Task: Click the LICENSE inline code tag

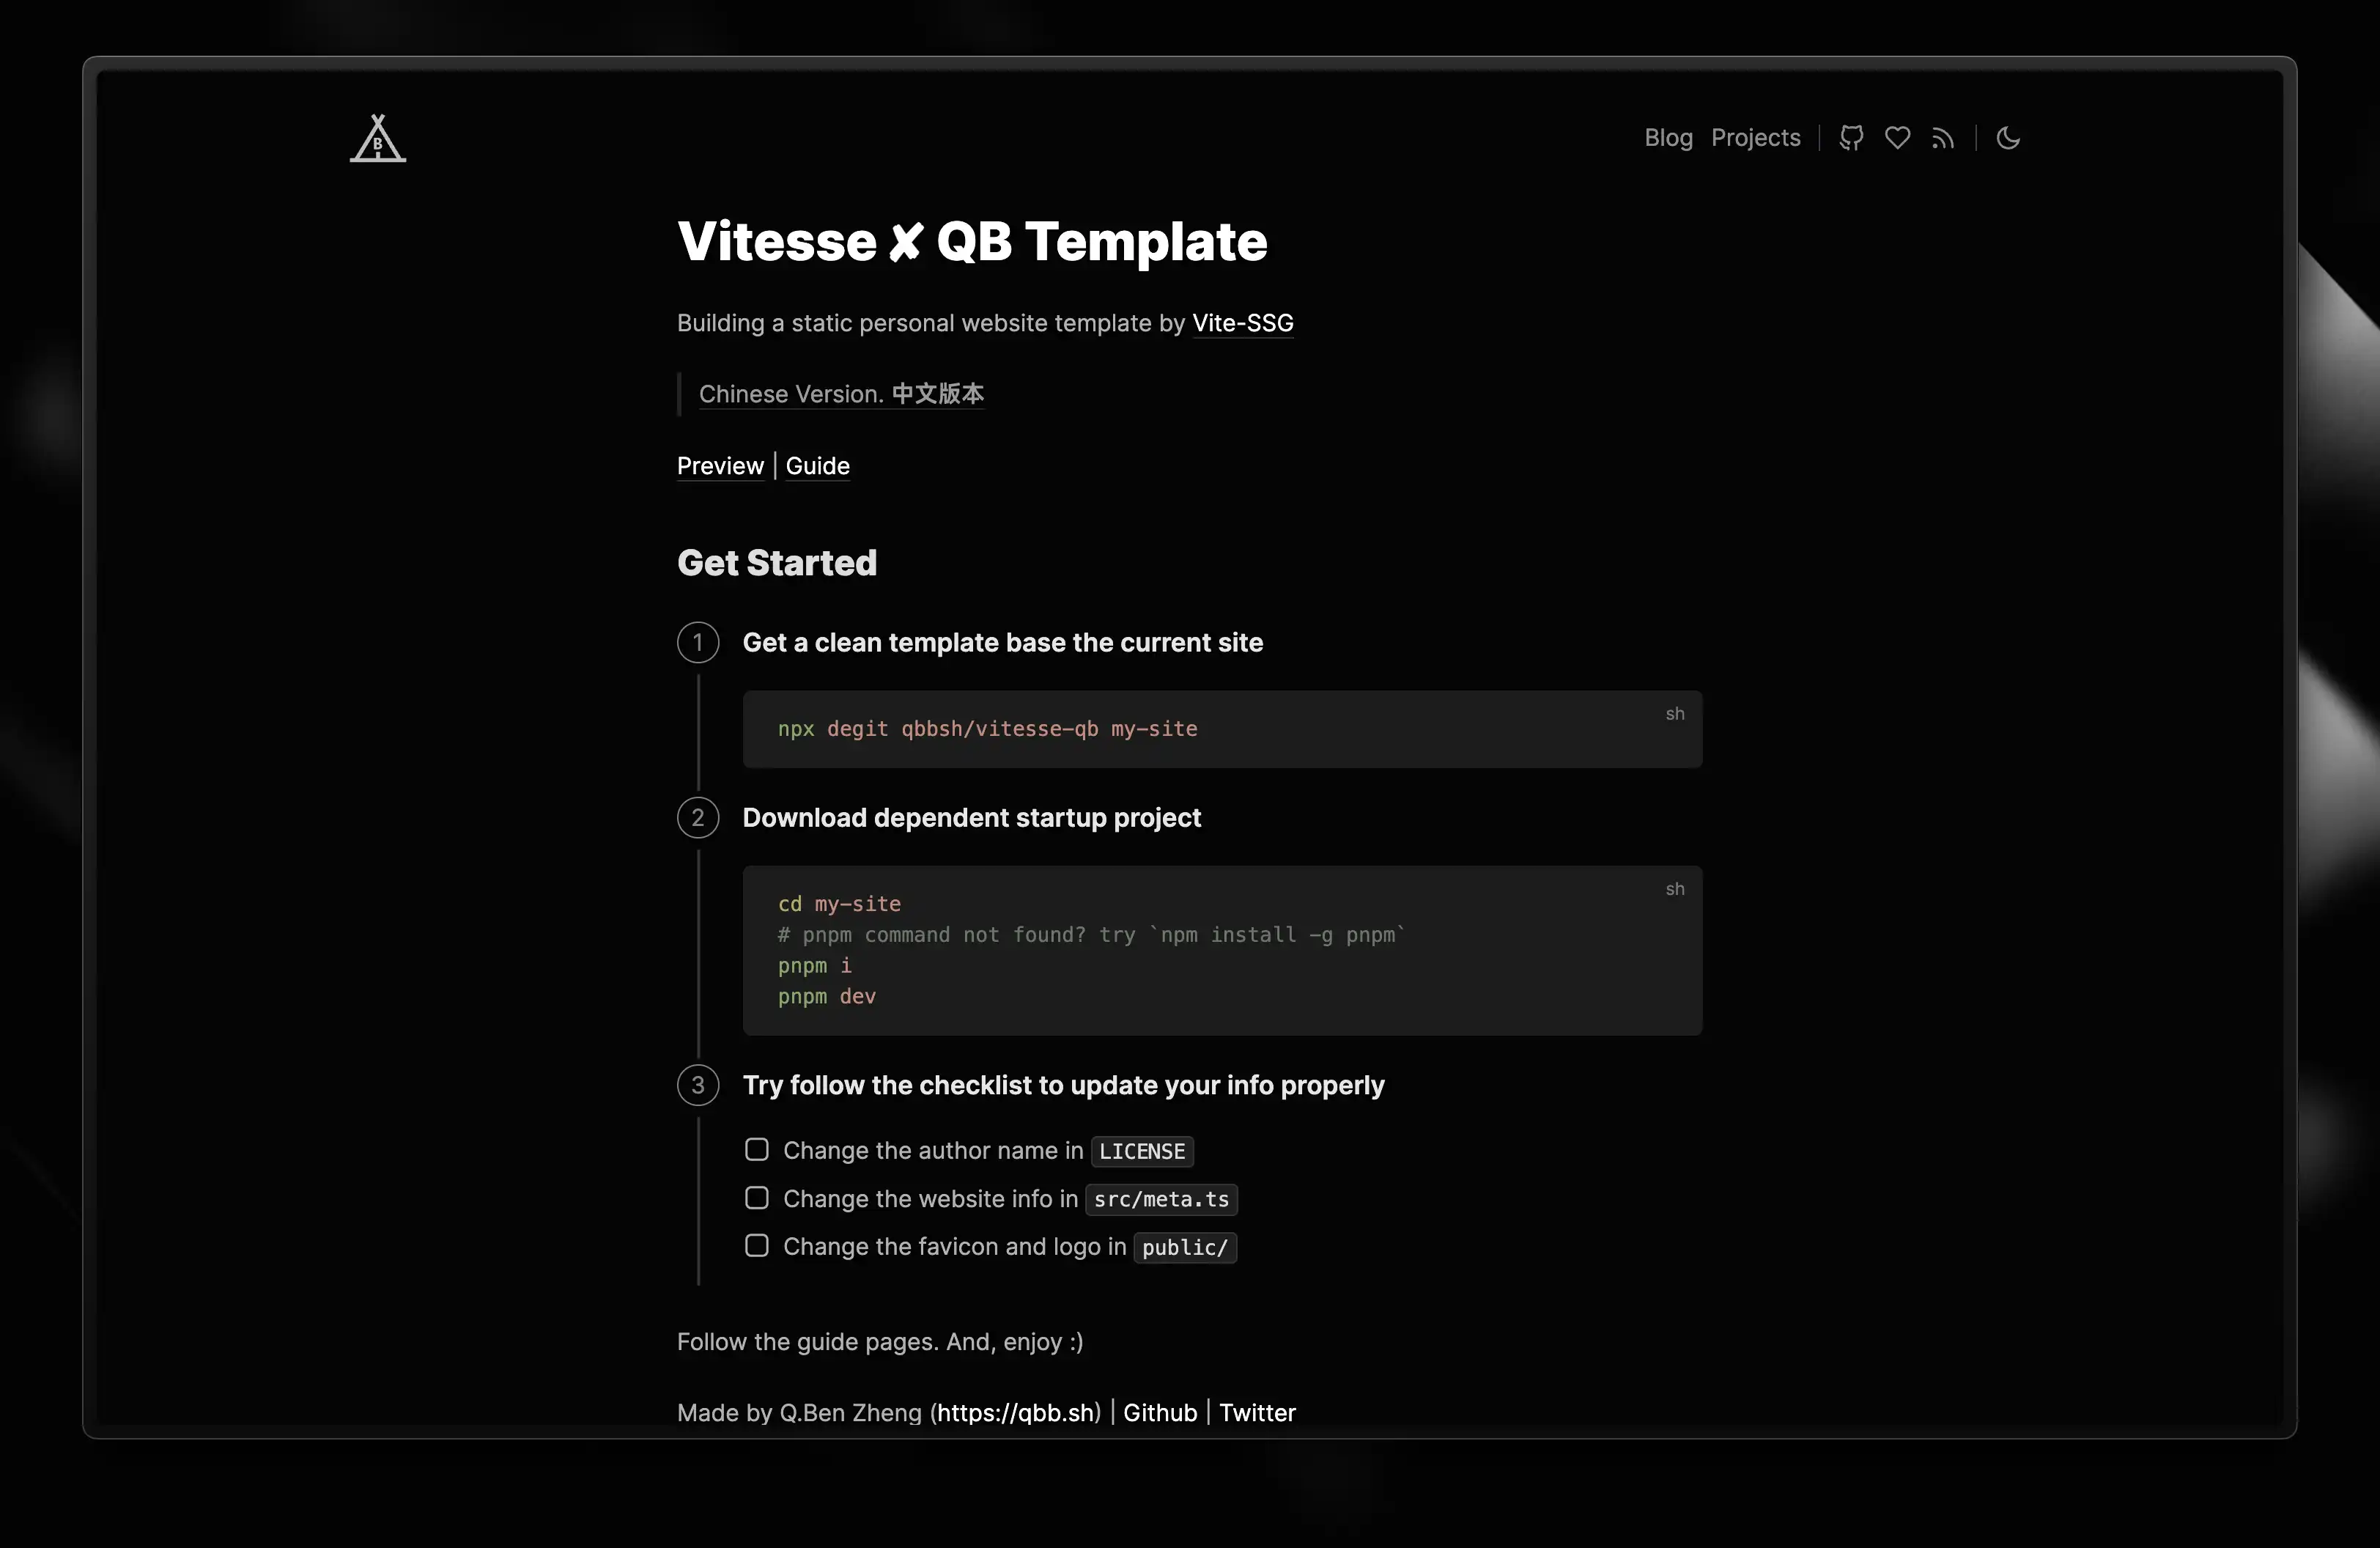Action: pyautogui.click(x=1142, y=1151)
